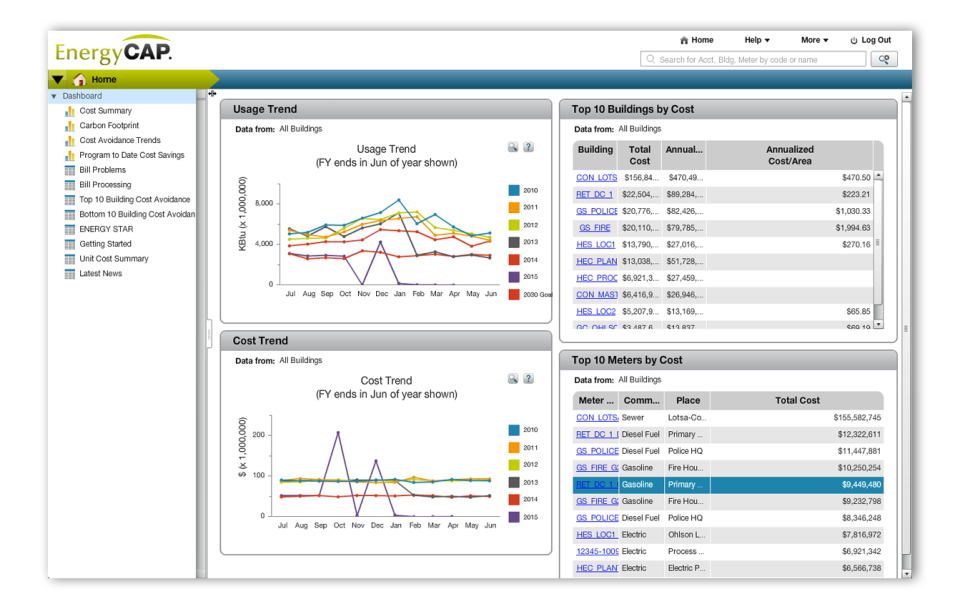Viewport: 960px width, 609px height.
Task: Open the HES_LOC2 building link
Action: [x=596, y=312]
